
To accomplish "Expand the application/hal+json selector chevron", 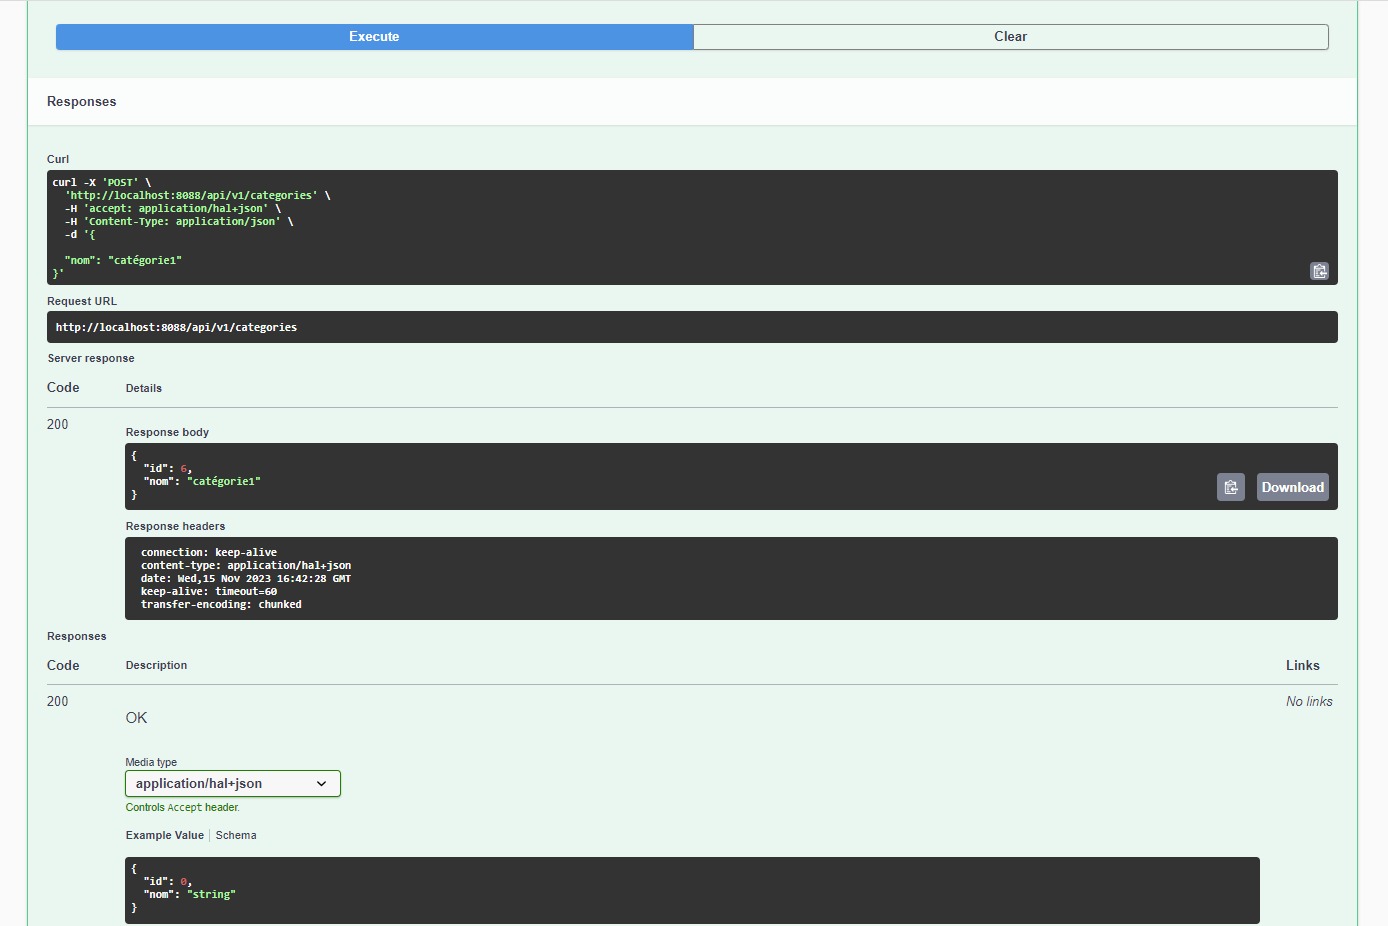I will coord(321,783).
